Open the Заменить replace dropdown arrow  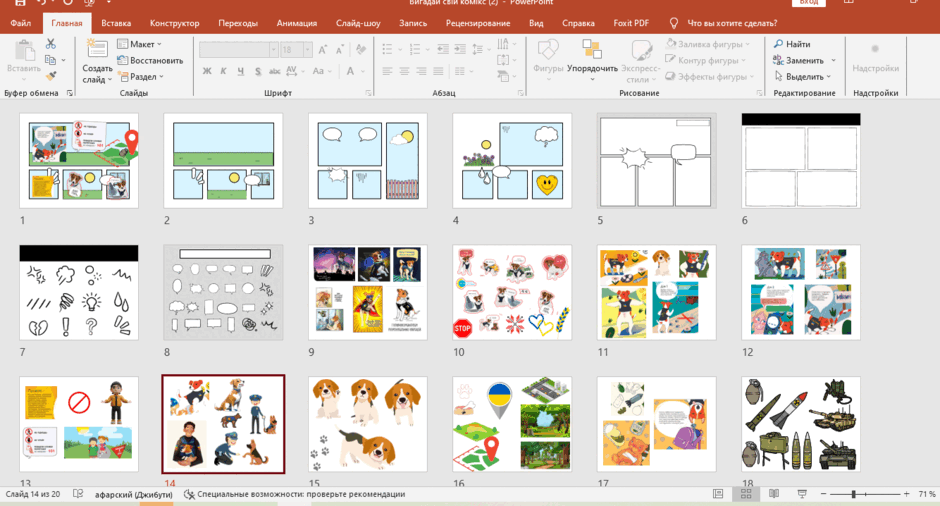coord(833,61)
